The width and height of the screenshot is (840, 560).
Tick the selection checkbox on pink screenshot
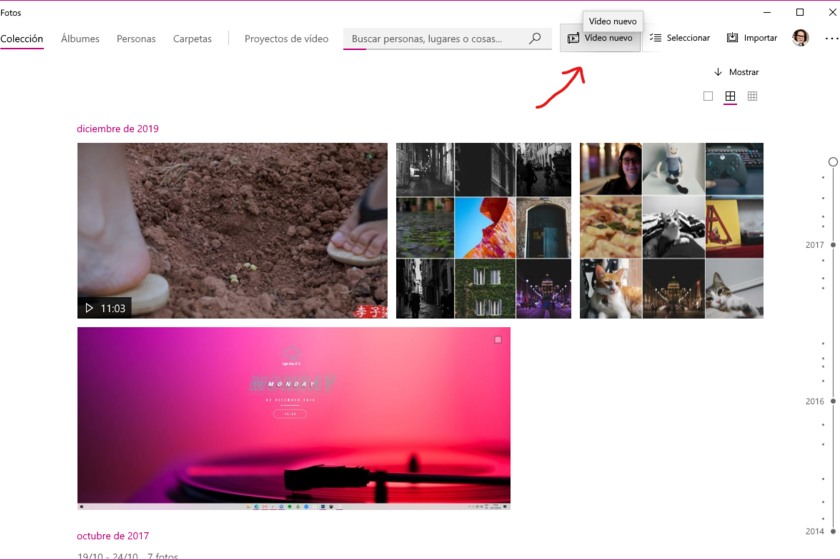tap(498, 340)
